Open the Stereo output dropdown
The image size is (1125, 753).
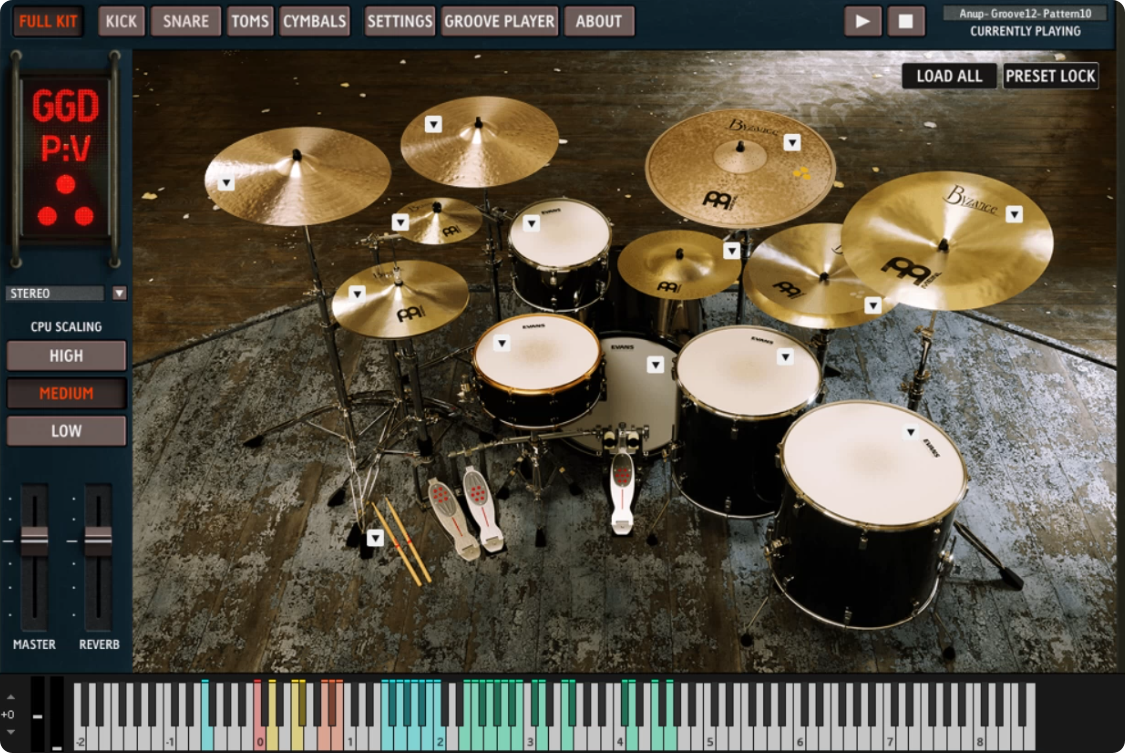coord(119,293)
